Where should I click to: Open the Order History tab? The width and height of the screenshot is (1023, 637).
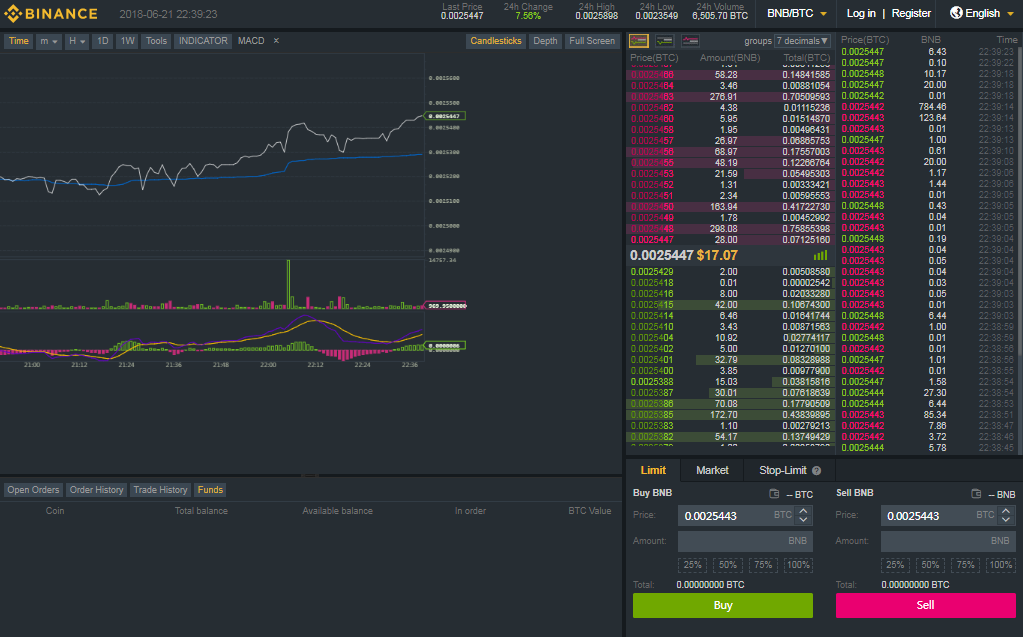click(97, 489)
